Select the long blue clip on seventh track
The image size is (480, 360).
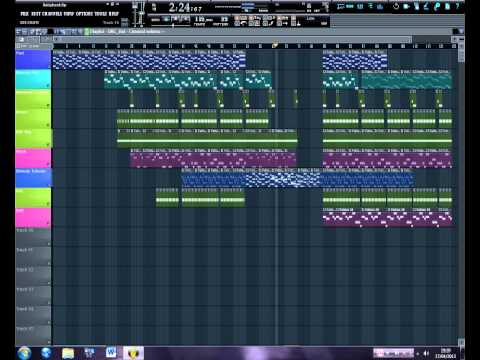pyautogui.click(x=298, y=178)
